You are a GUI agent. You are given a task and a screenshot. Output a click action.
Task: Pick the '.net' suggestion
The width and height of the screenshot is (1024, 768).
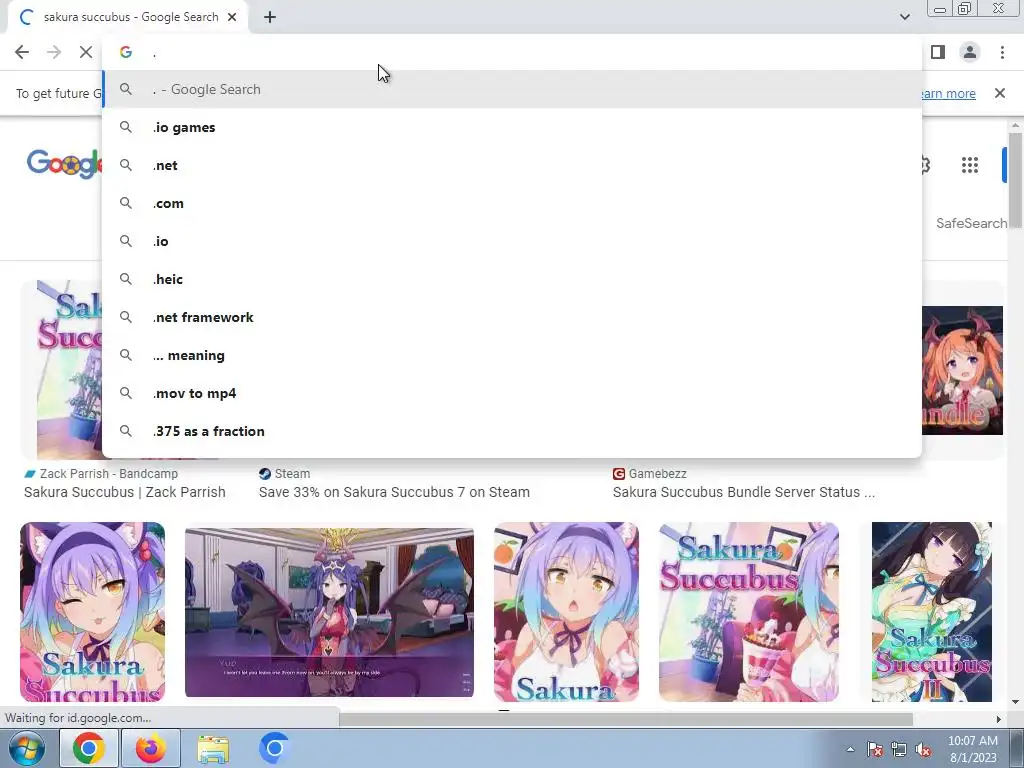tap(512, 165)
